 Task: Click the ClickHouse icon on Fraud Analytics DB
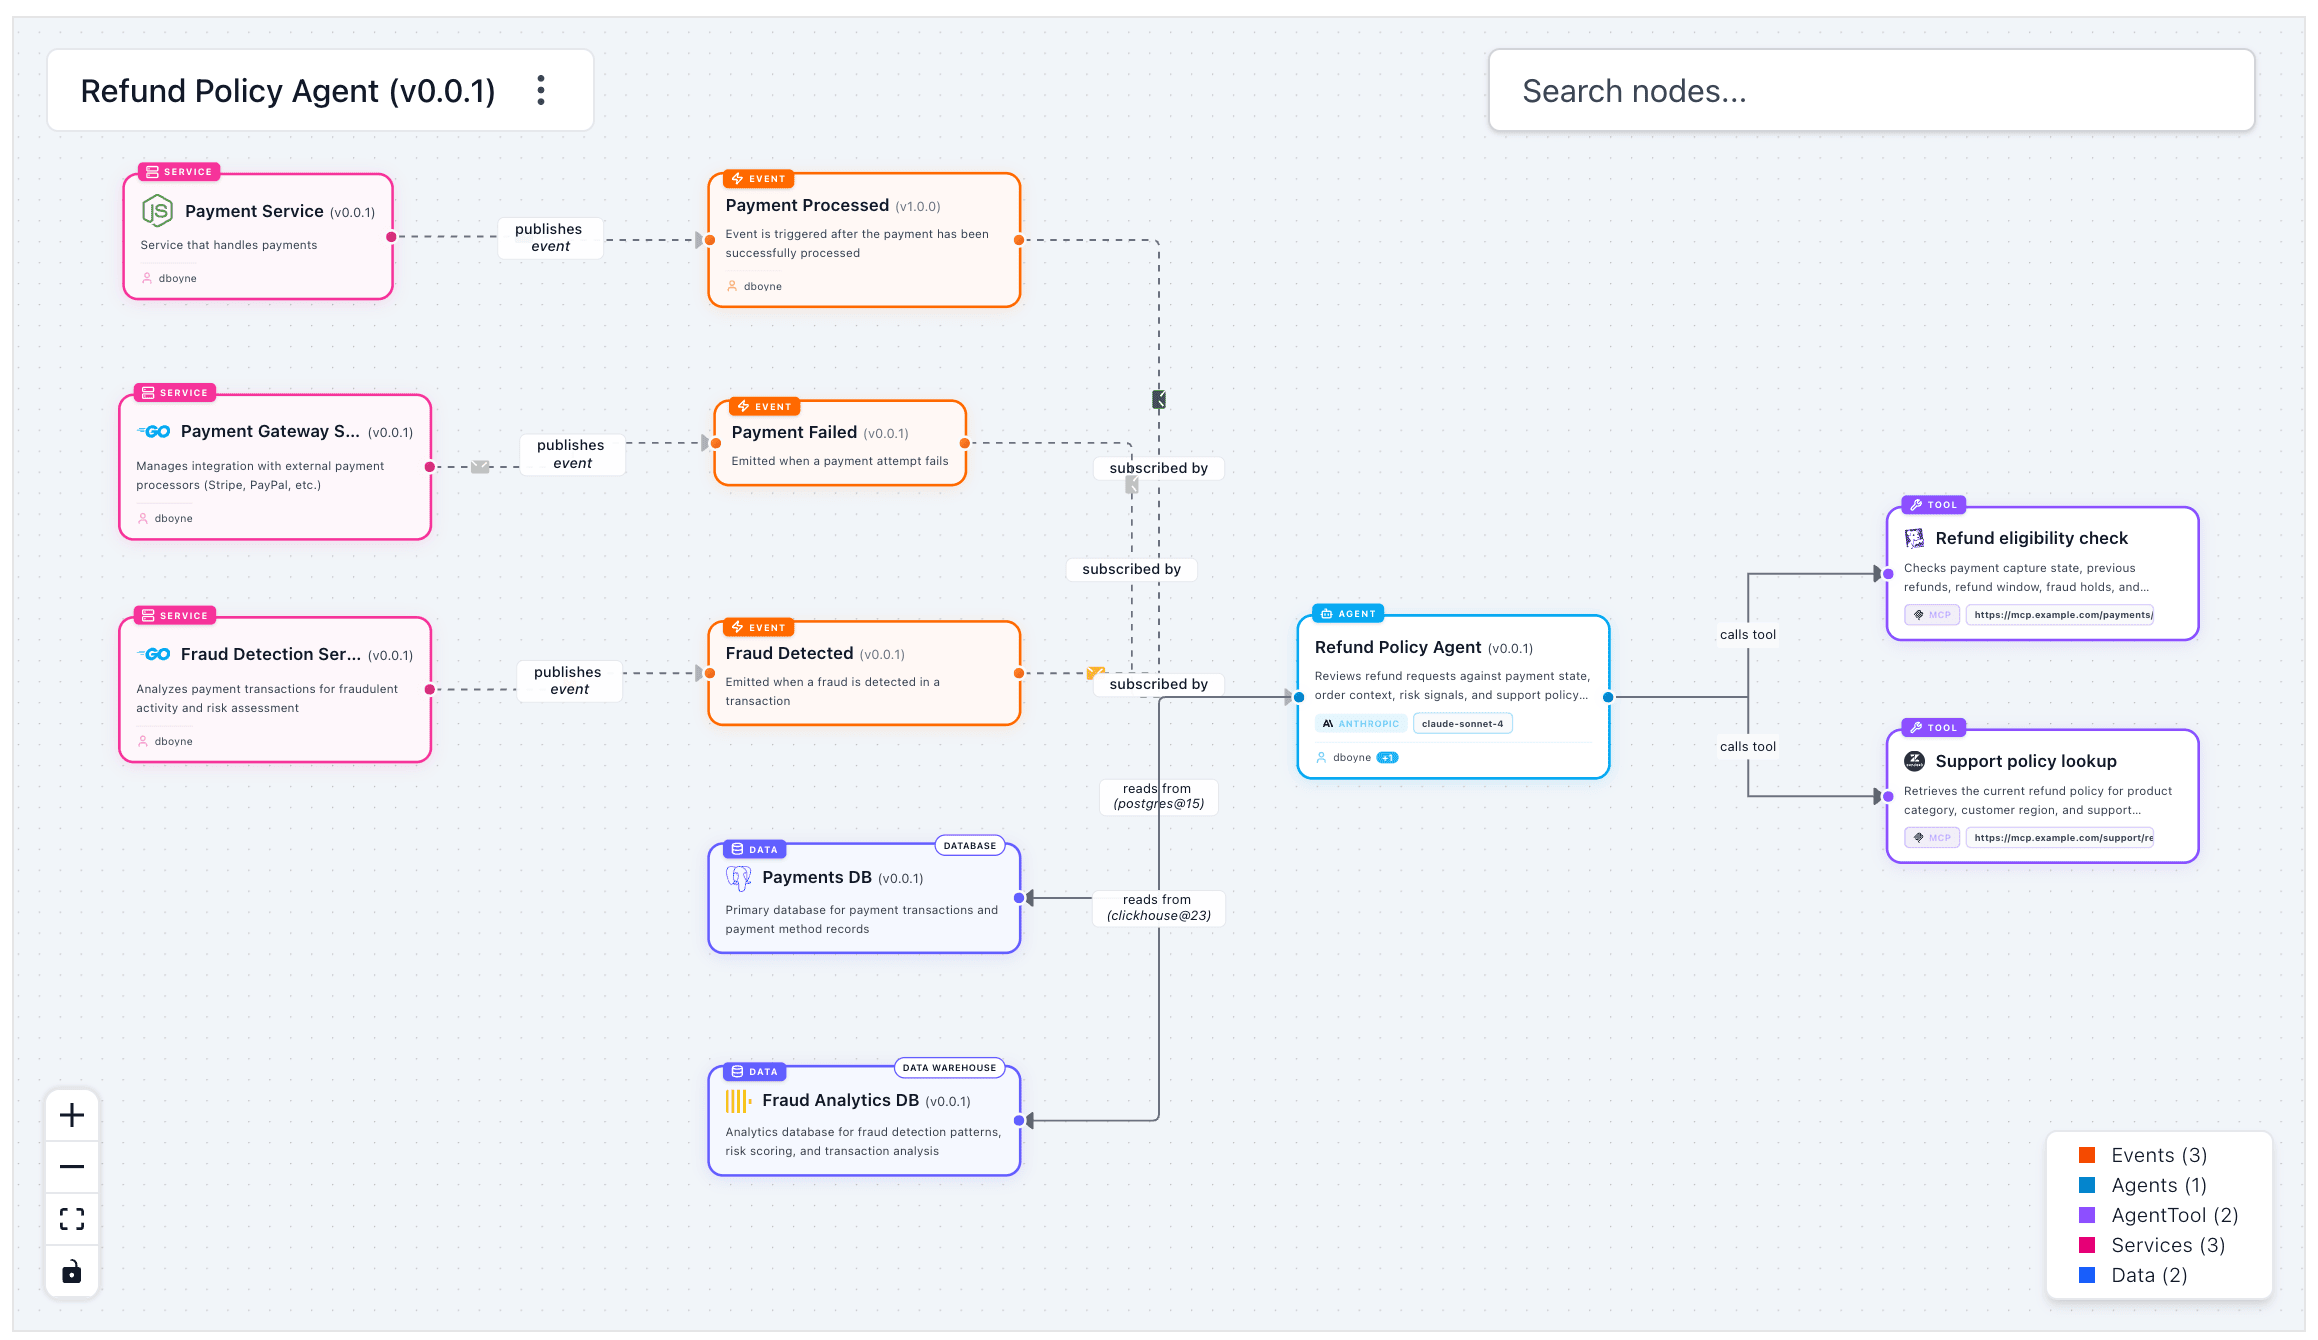point(739,1101)
